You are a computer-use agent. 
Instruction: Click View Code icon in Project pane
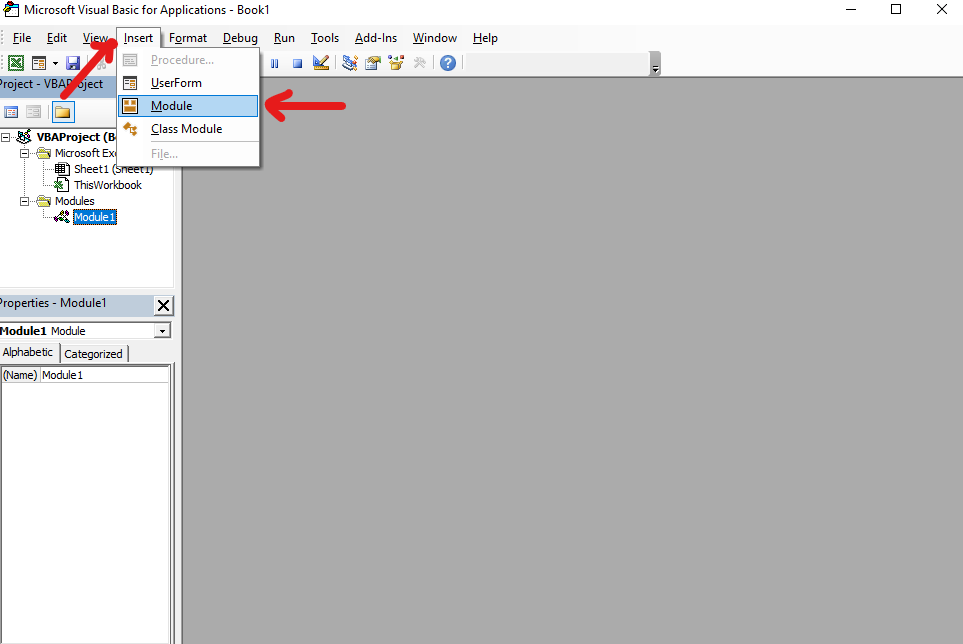point(12,112)
